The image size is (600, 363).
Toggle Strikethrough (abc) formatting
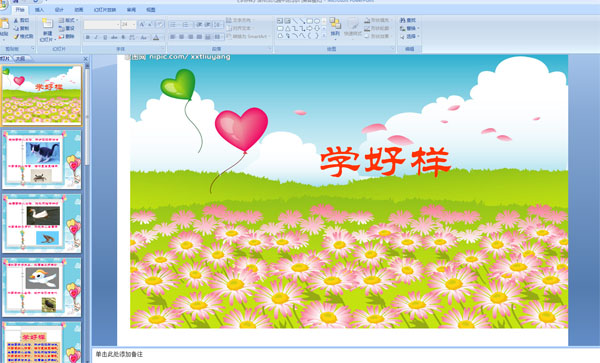click(114, 37)
